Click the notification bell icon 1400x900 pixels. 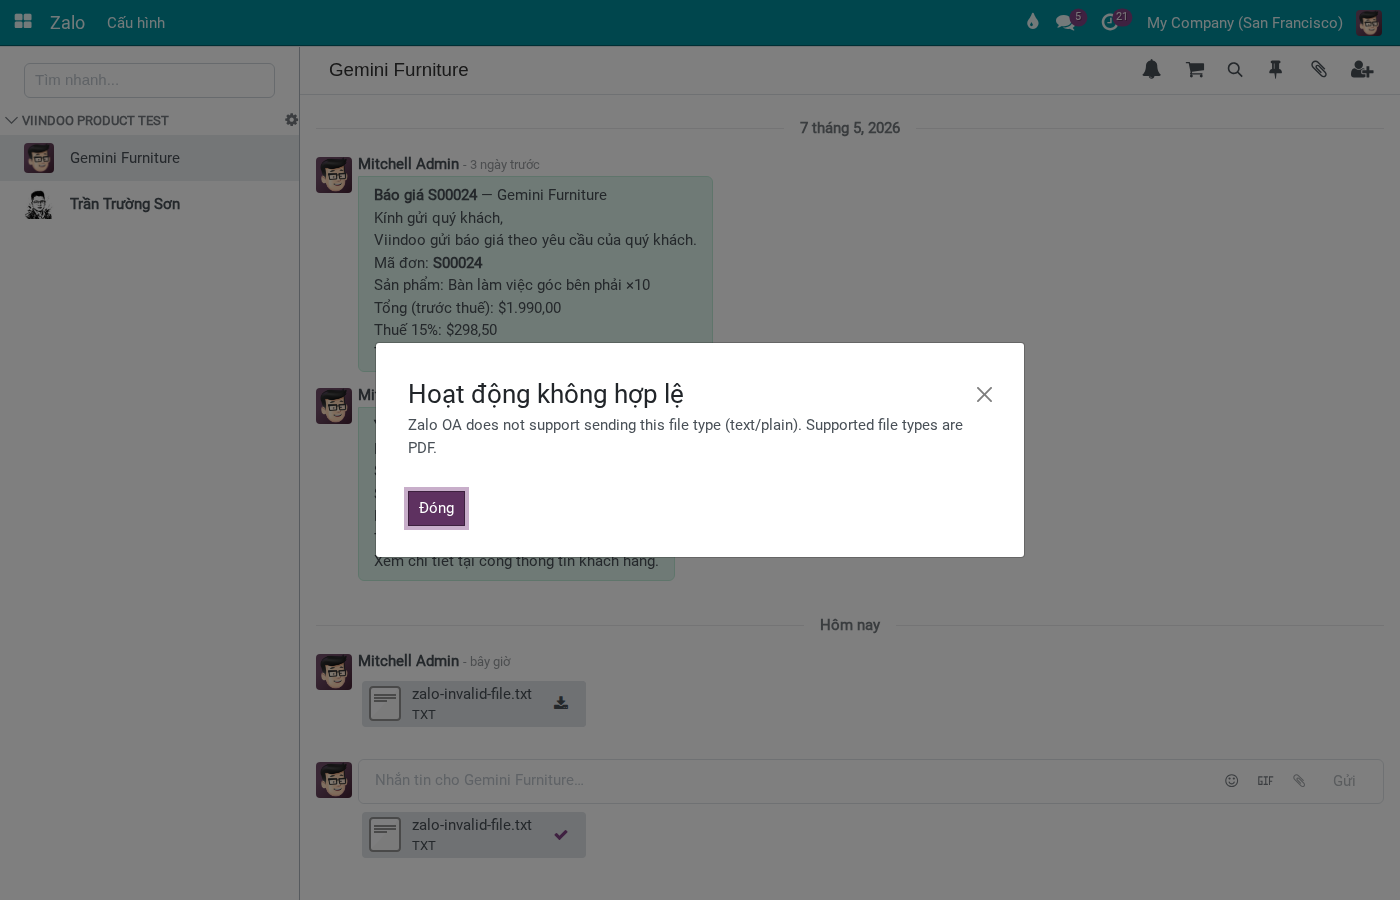coord(1152,69)
